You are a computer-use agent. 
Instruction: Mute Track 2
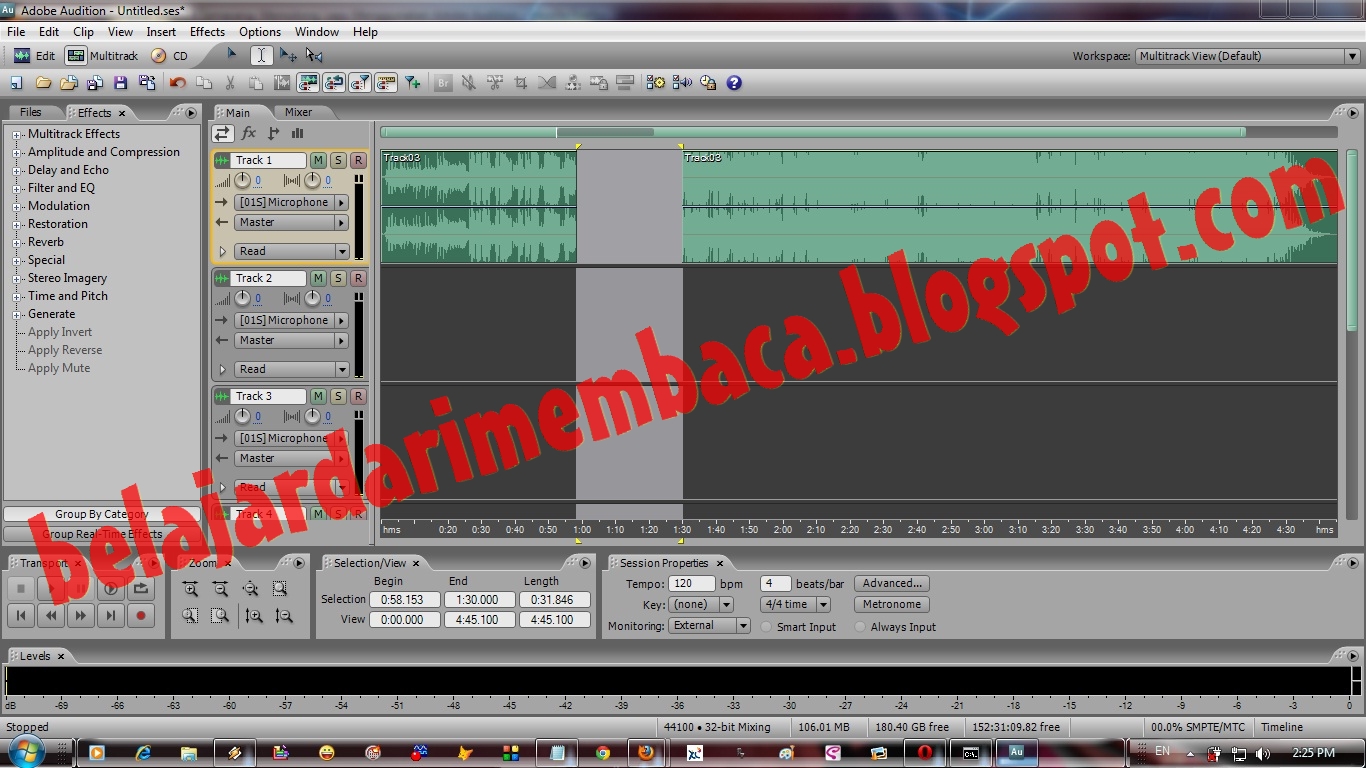tap(318, 278)
